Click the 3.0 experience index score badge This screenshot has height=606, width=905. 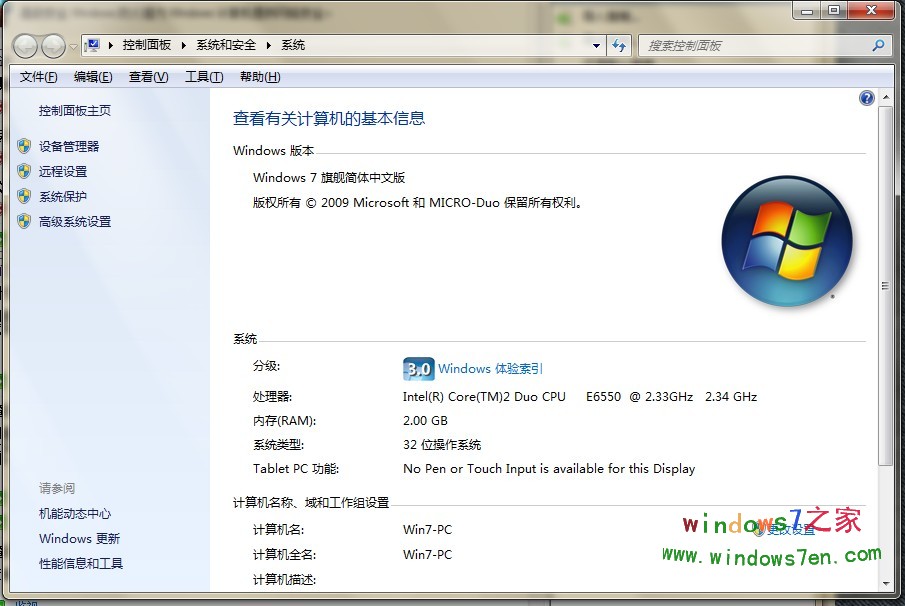click(x=418, y=369)
